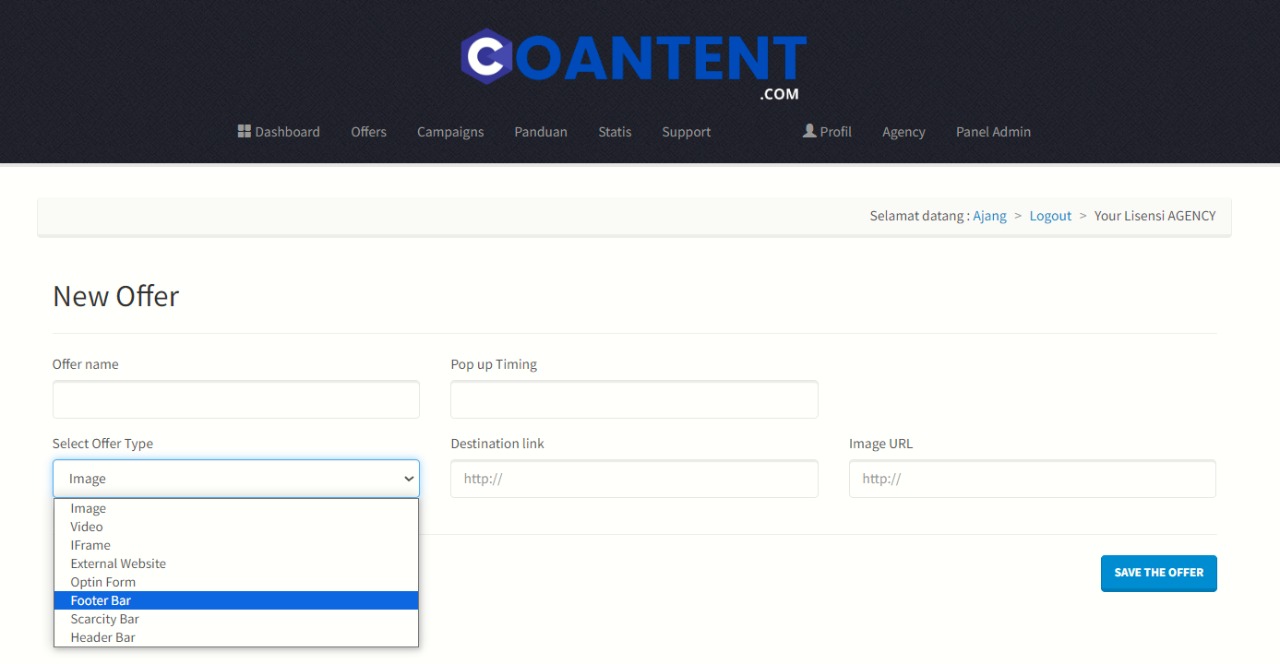Click the Logout link
This screenshot has height=664, width=1280.
coord(1050,216)
